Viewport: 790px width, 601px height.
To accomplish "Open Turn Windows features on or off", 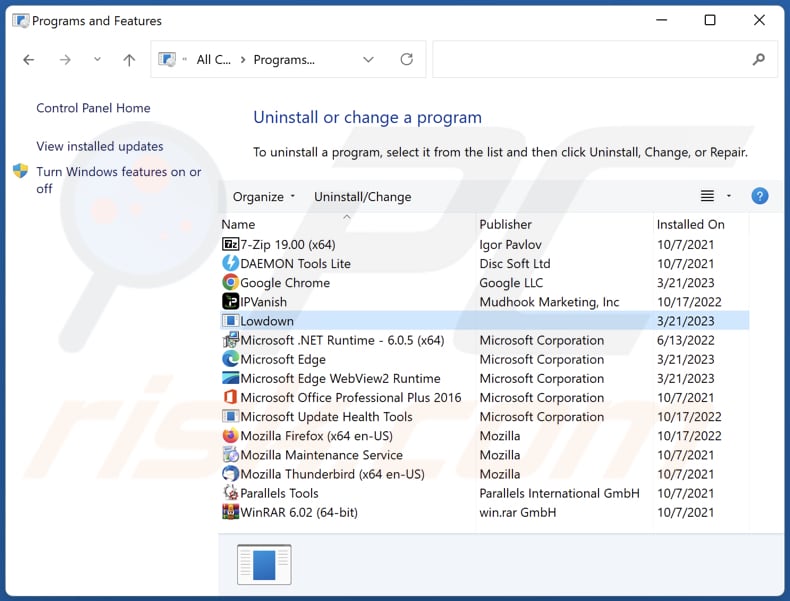I will (x=118, y=180).
